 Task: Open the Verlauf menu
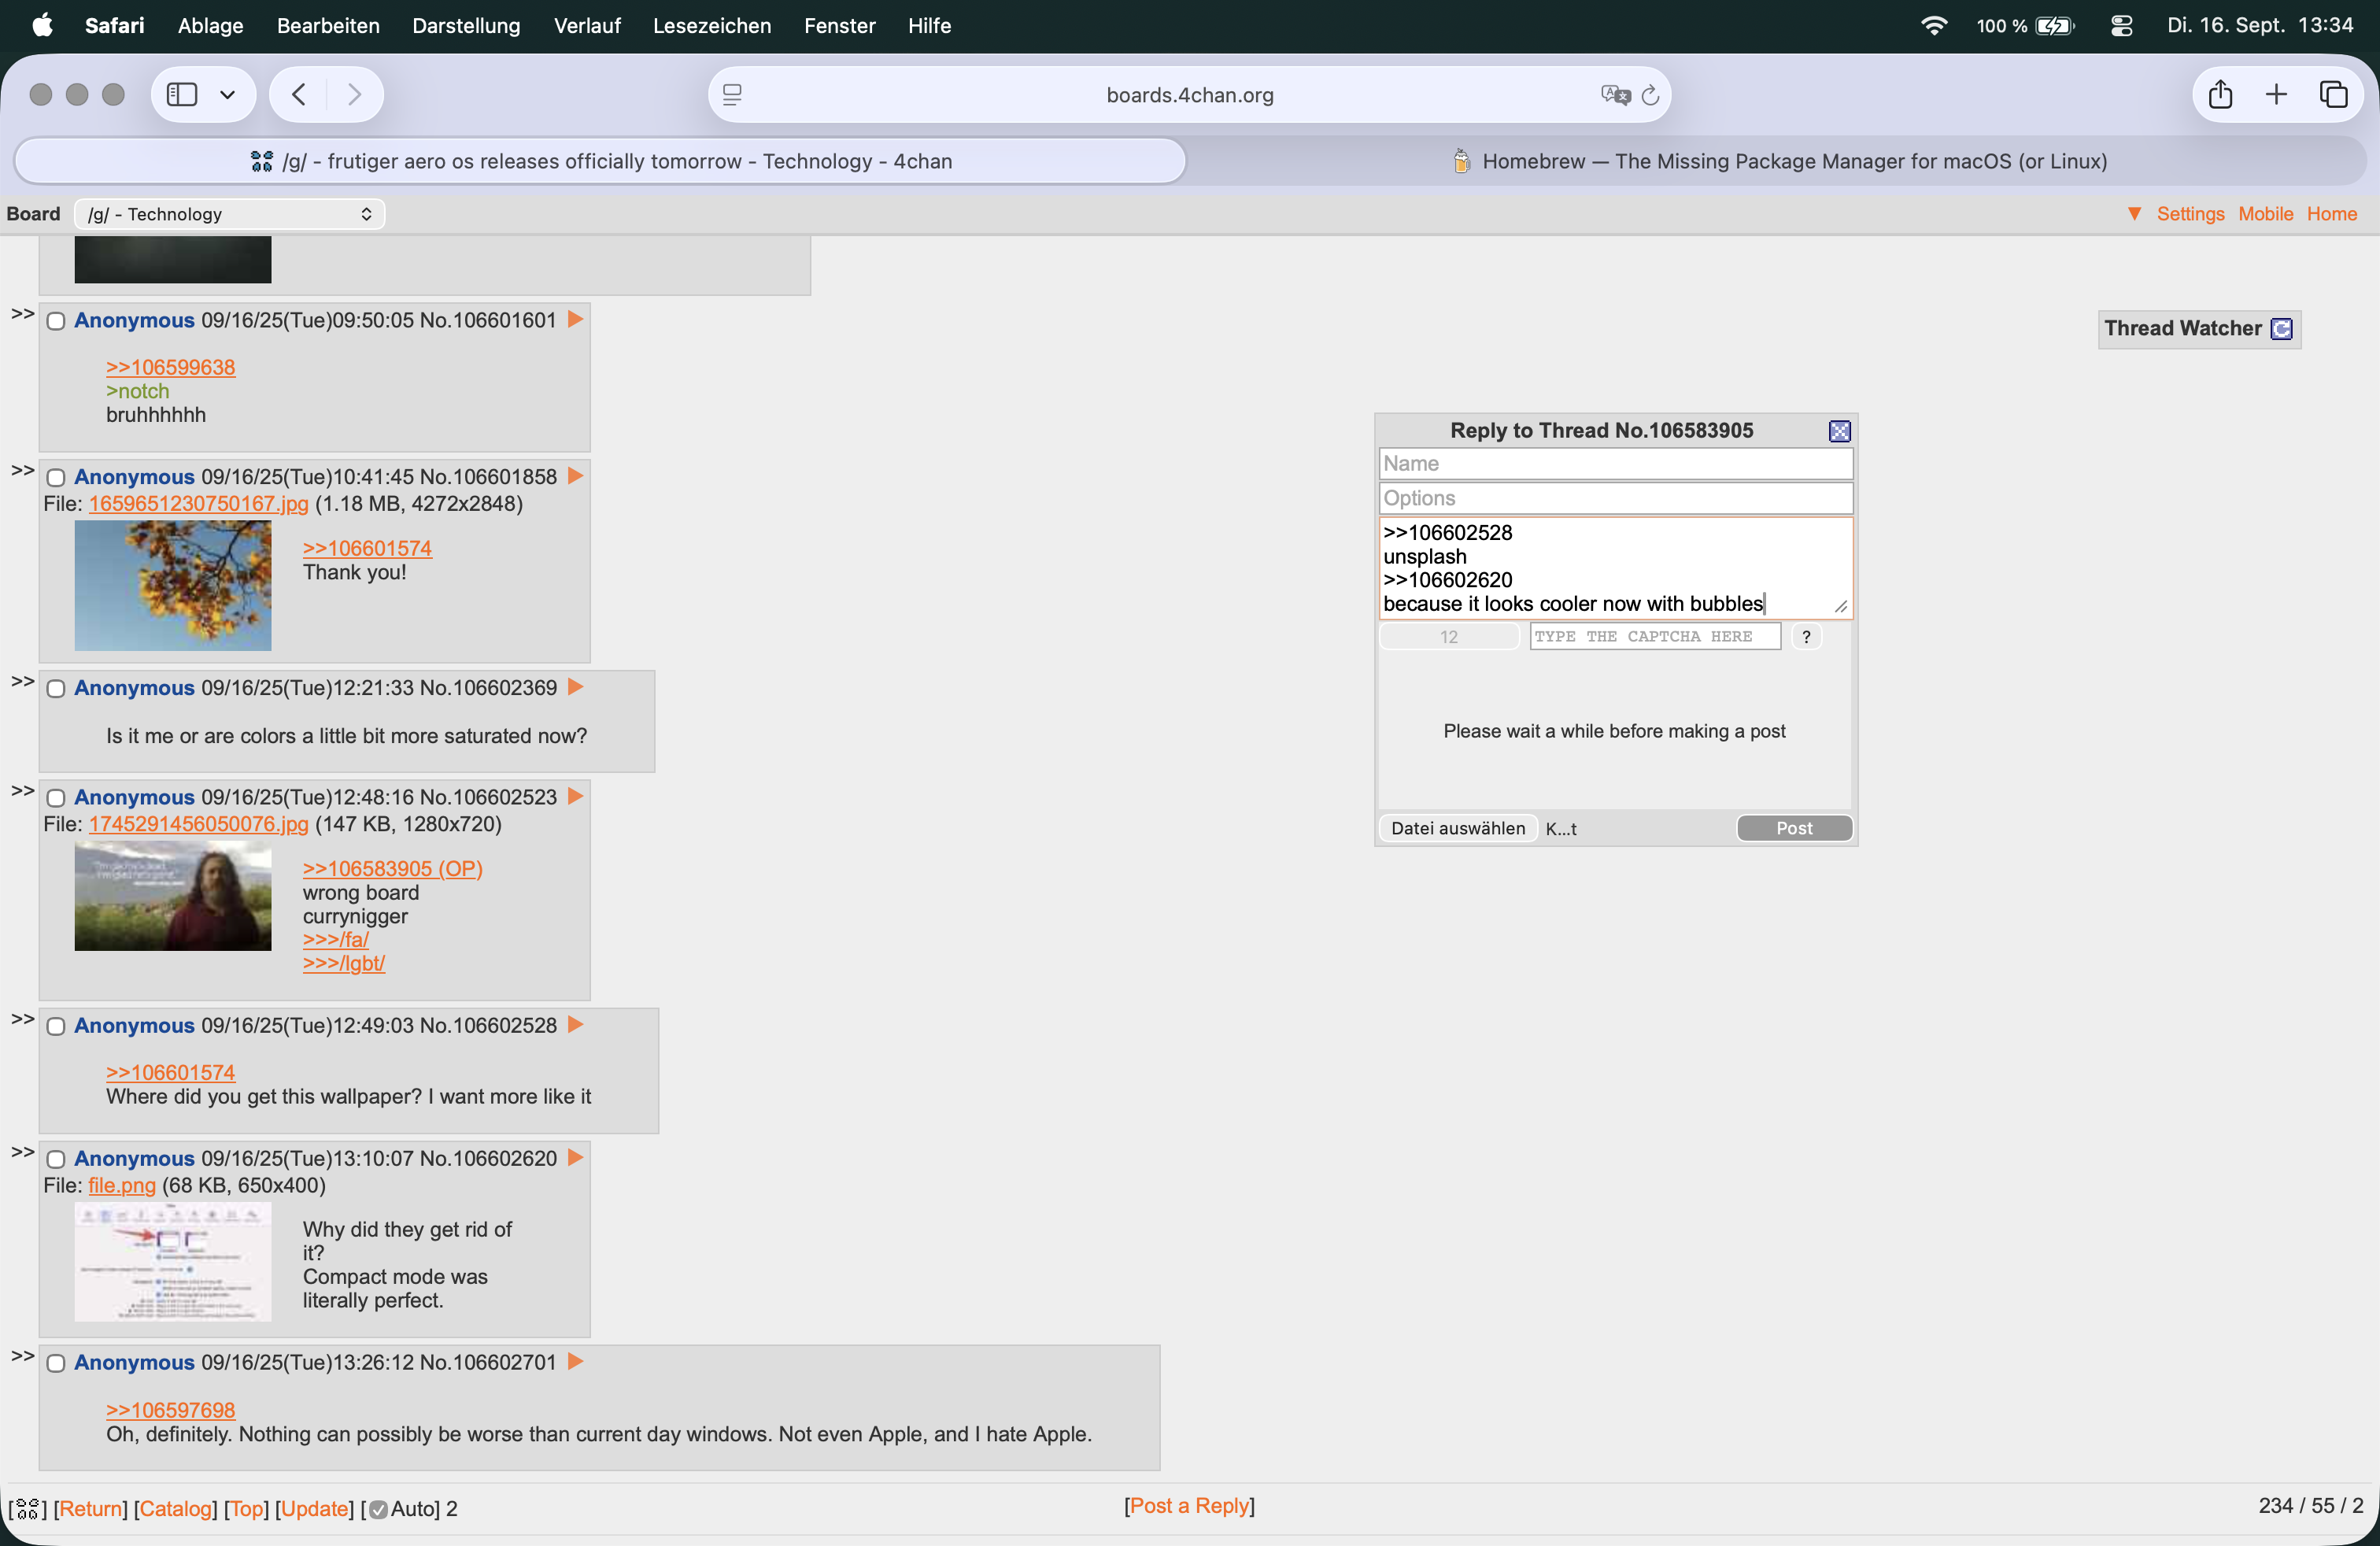coord(587,25)
